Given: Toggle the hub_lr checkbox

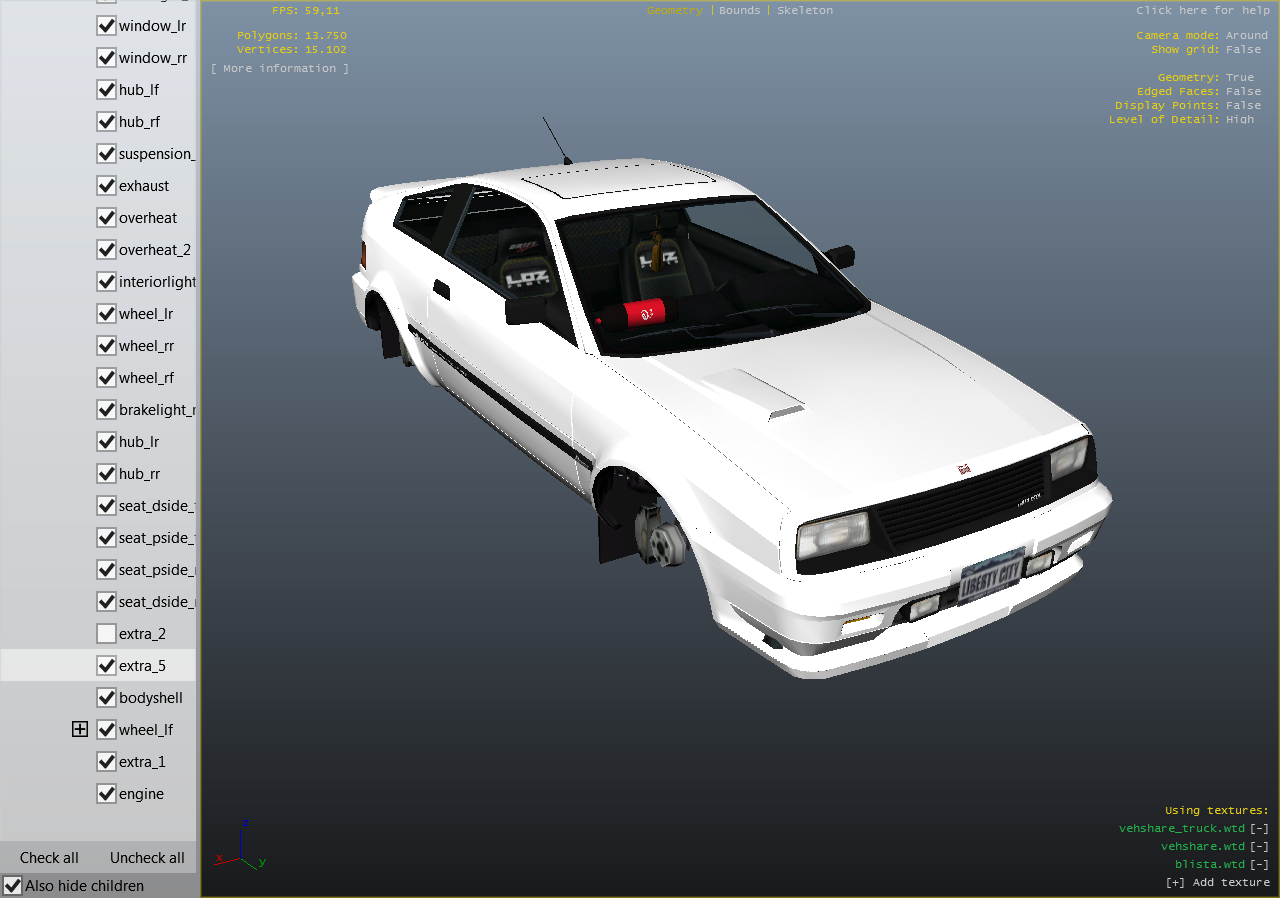Looking at the screenshot, I should [x=107, y=442].
